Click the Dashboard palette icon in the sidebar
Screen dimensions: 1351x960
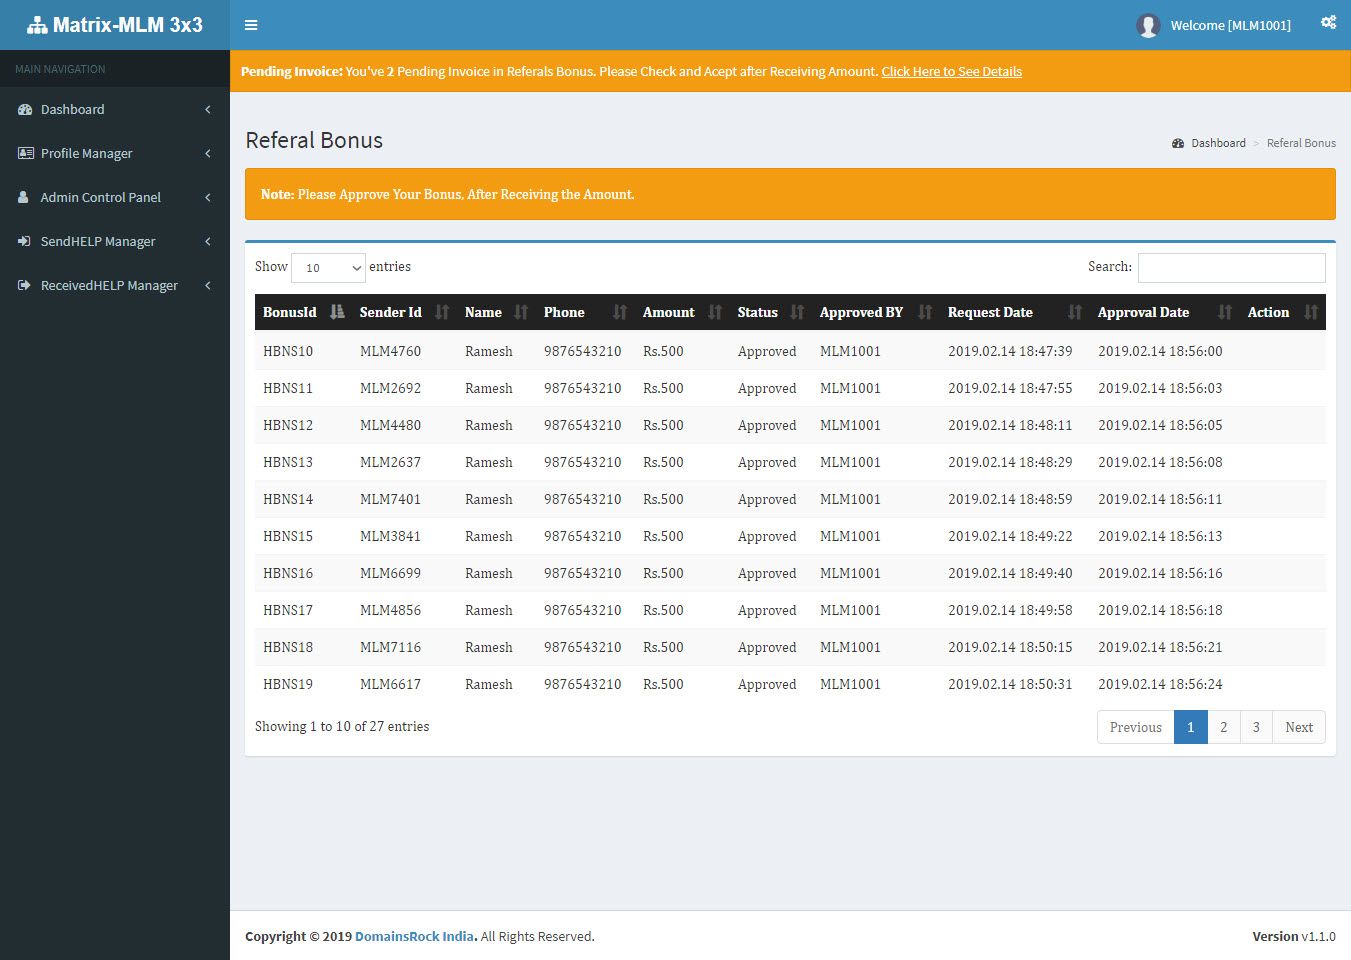(25, 110)
